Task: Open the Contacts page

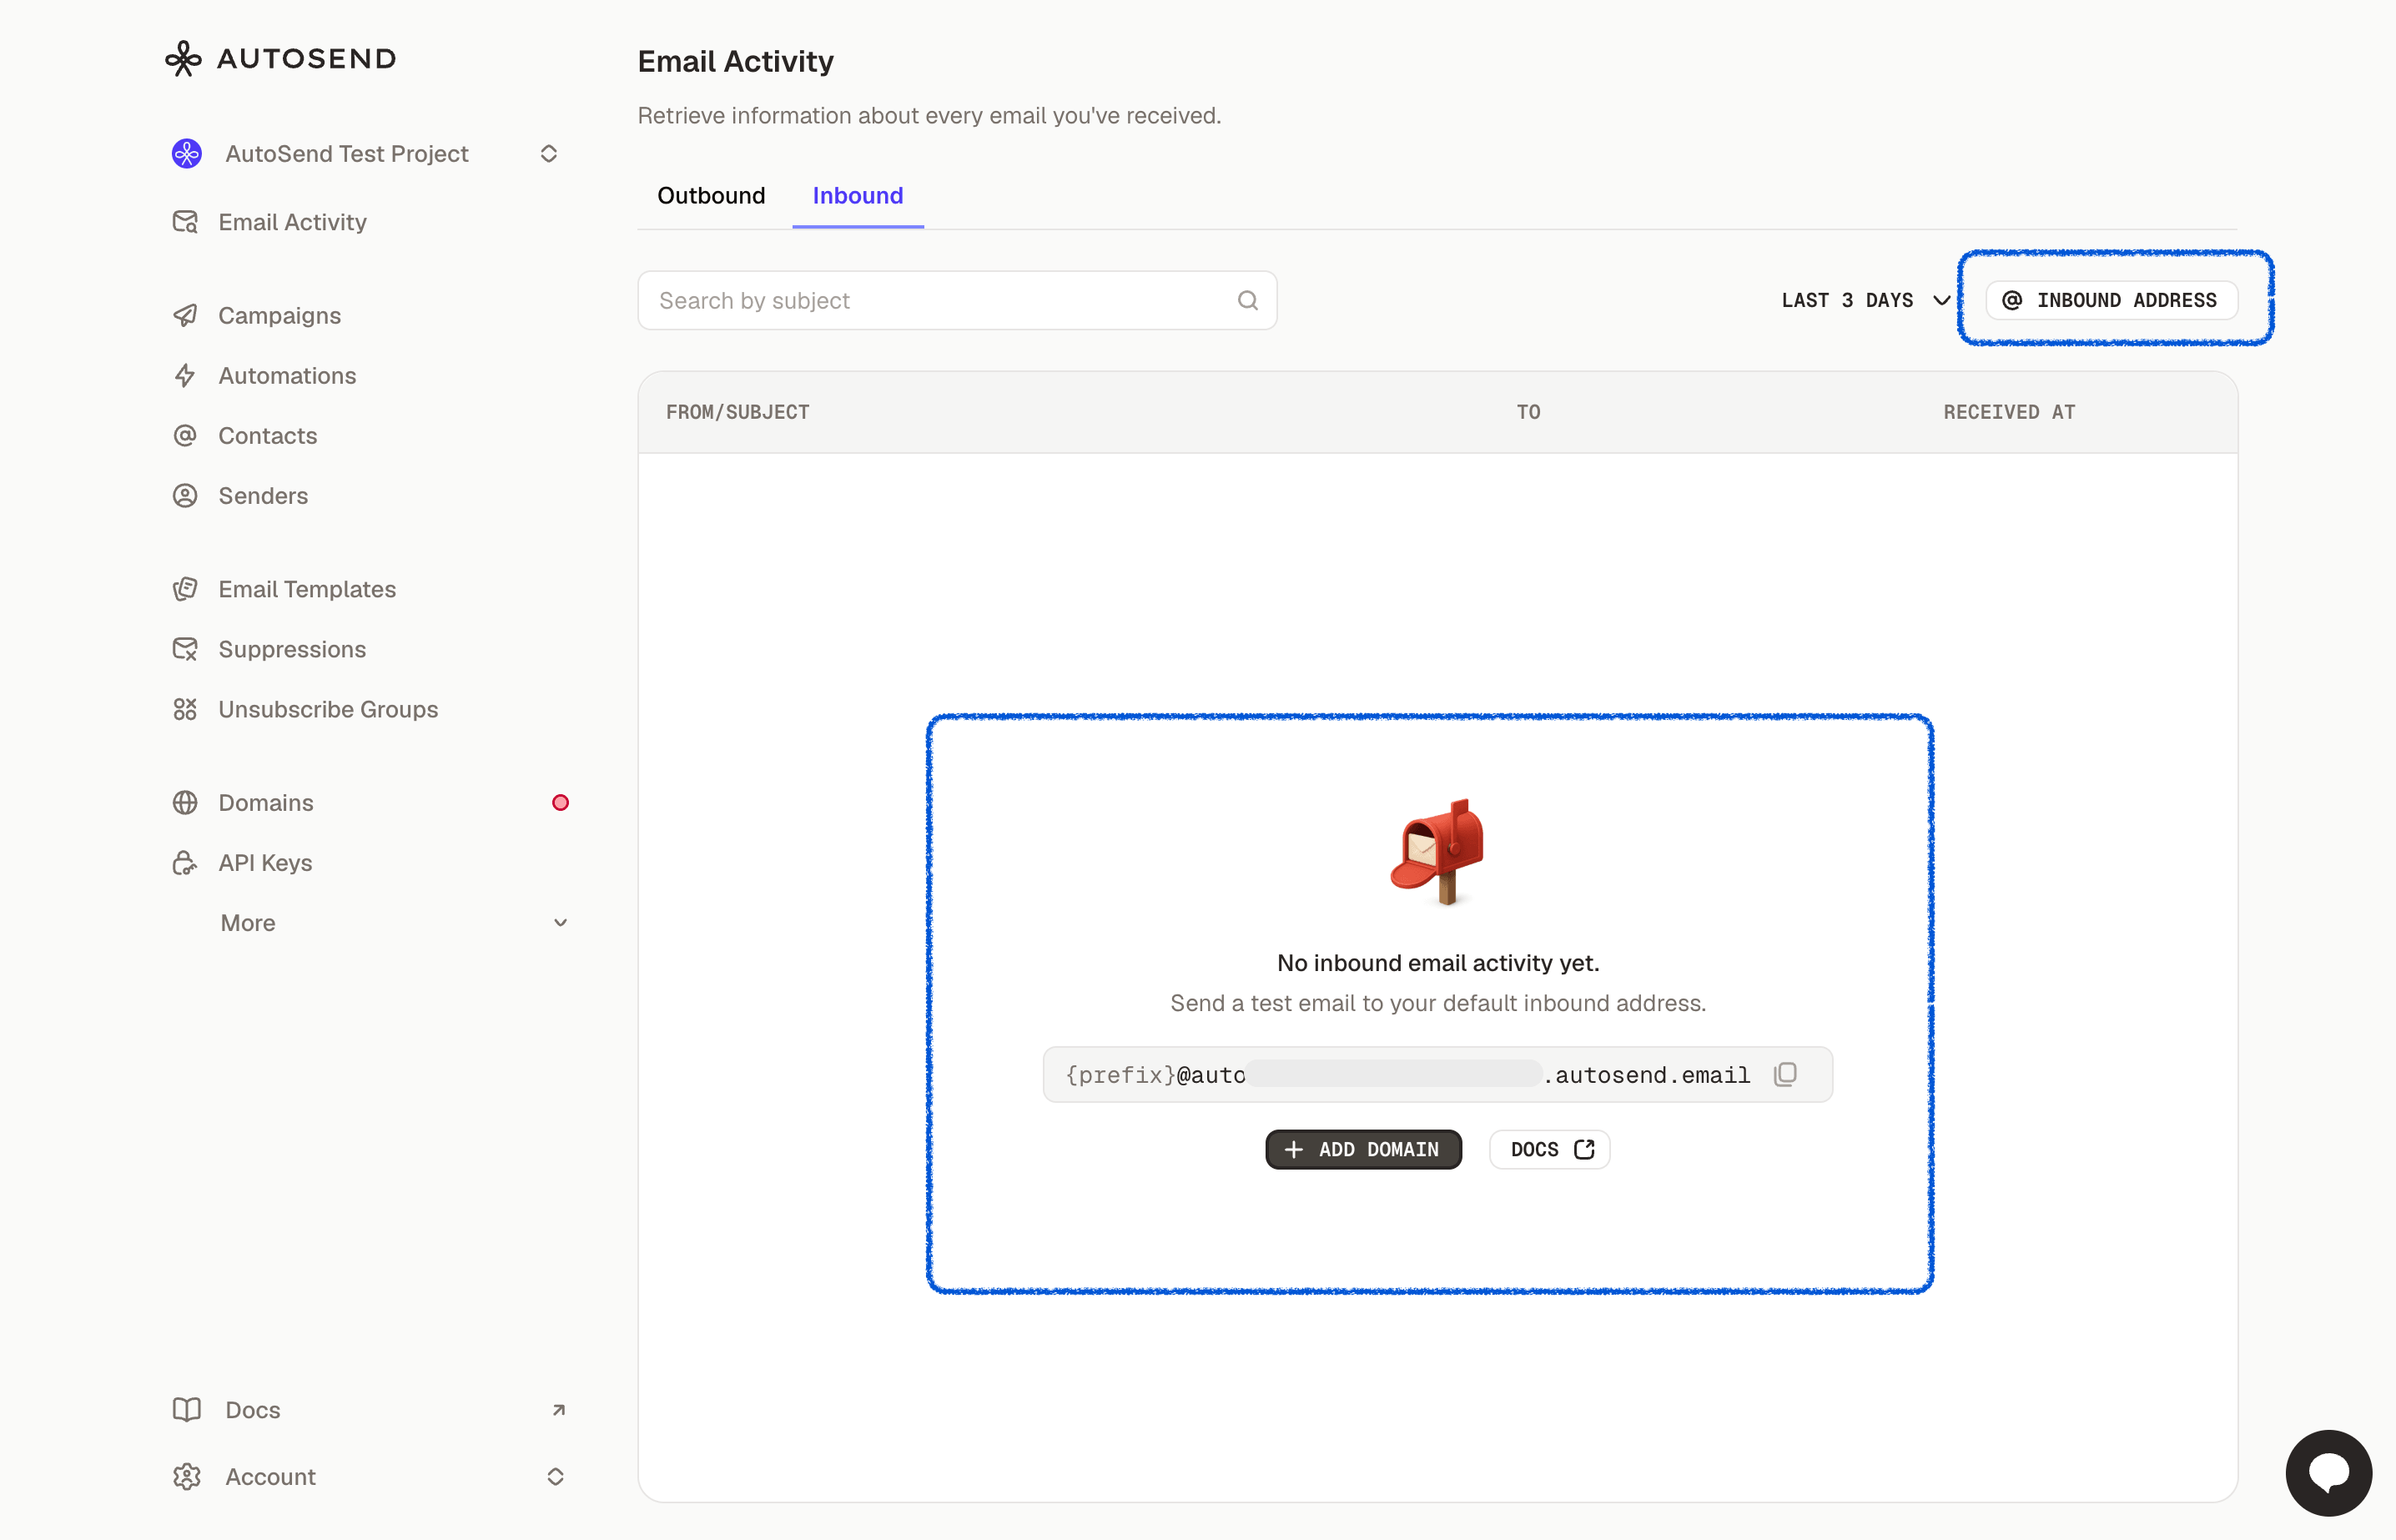Action: point(267,435)
